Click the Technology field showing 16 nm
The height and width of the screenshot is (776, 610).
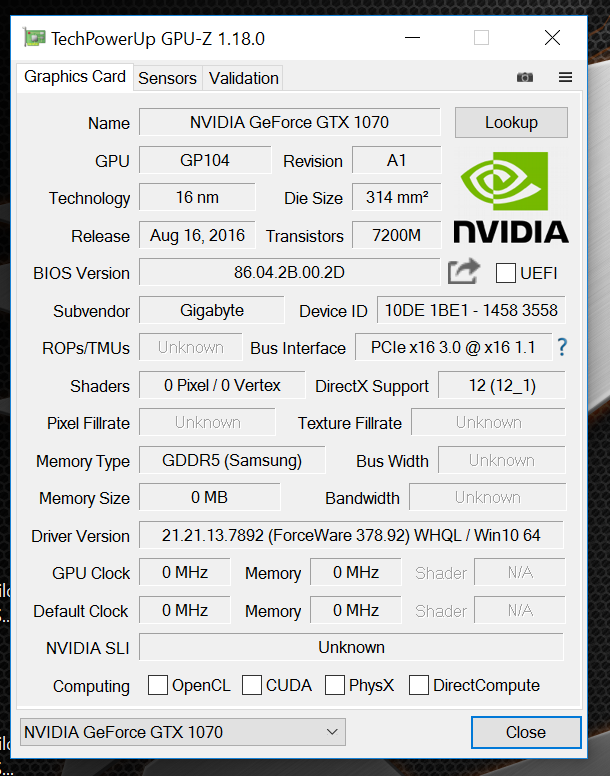point(197,197)
